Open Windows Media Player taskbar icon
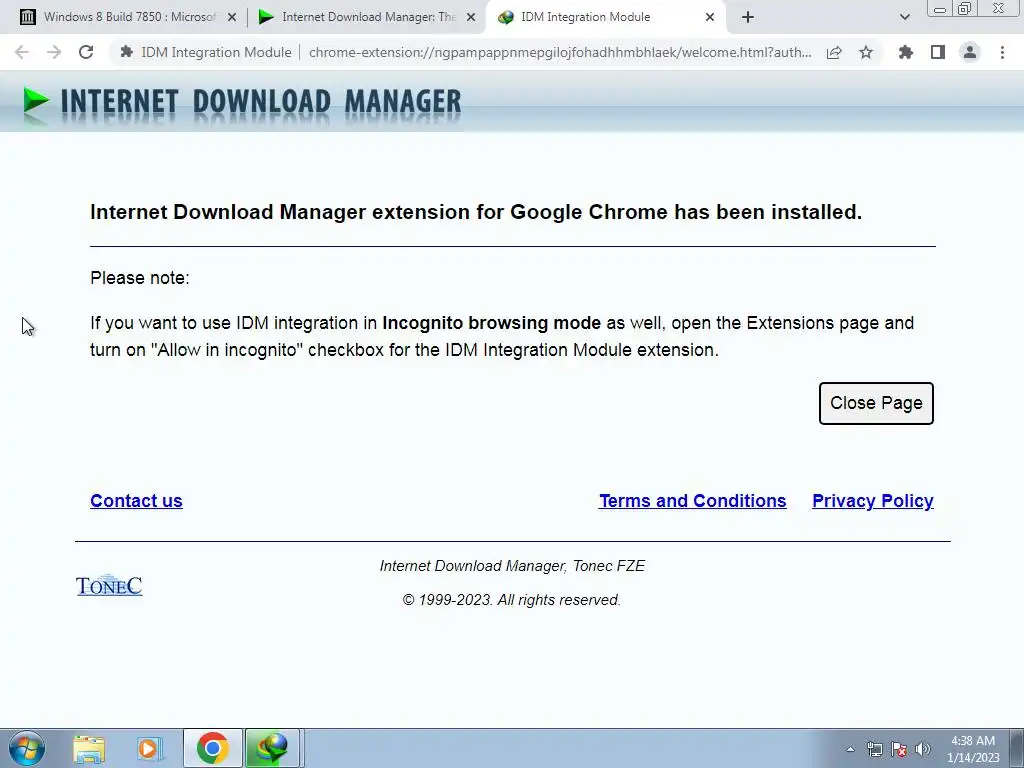 coord(150,748)
